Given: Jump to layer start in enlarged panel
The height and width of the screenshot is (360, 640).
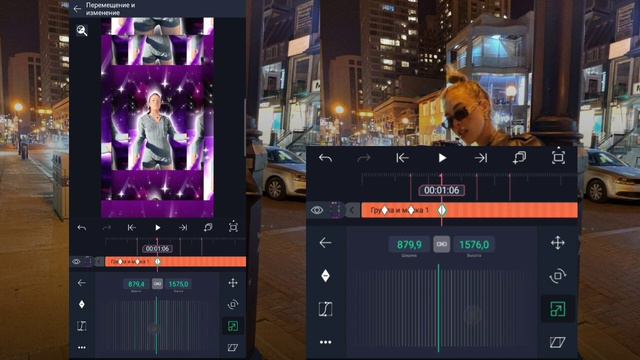Looking at the screenshot, I should 402,158.
